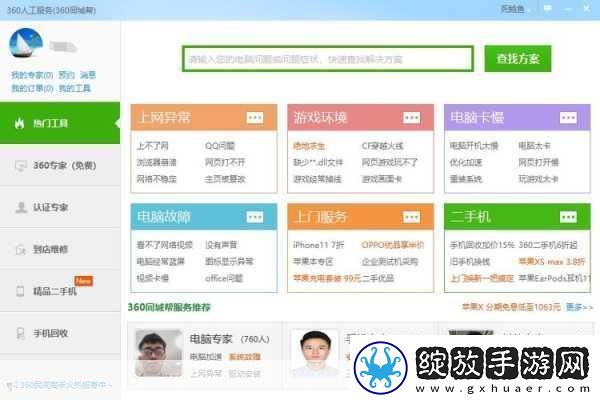Open 到店维修 in the sidebar

point(60,249)
